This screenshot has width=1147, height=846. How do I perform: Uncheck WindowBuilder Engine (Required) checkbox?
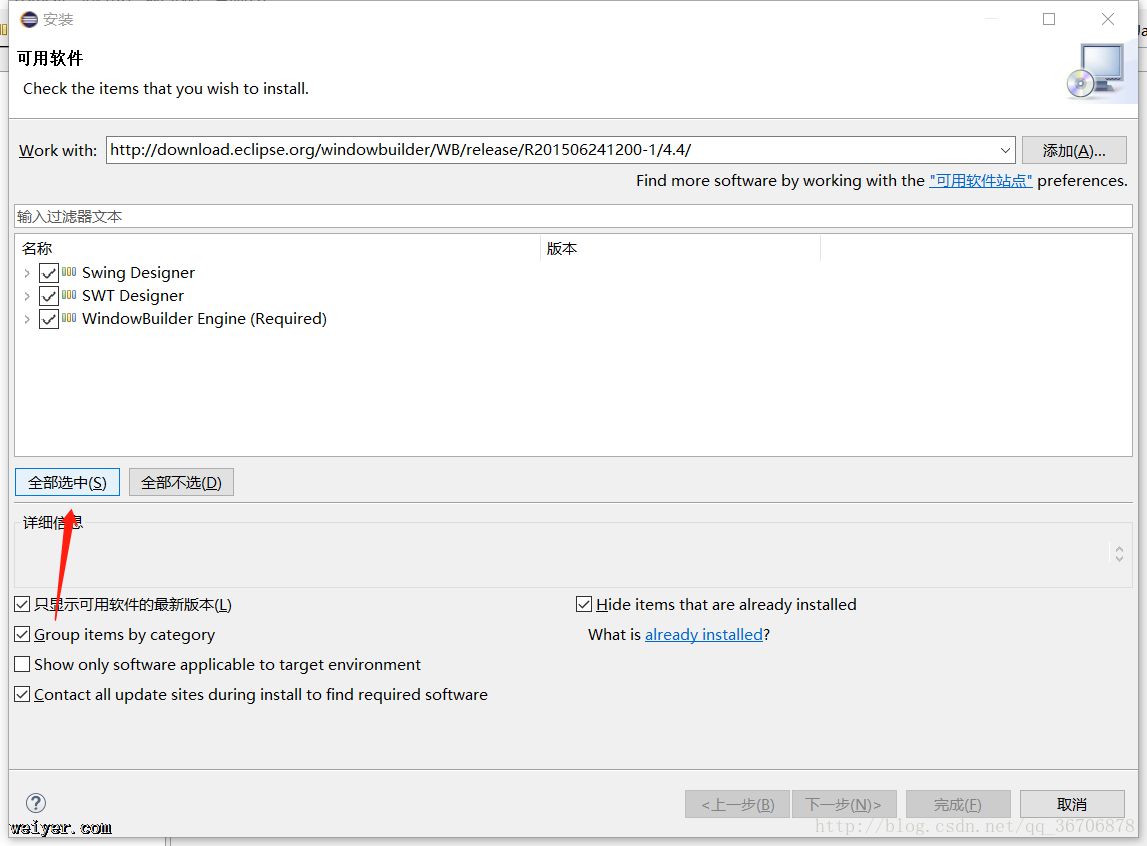(x=49, y=319)
